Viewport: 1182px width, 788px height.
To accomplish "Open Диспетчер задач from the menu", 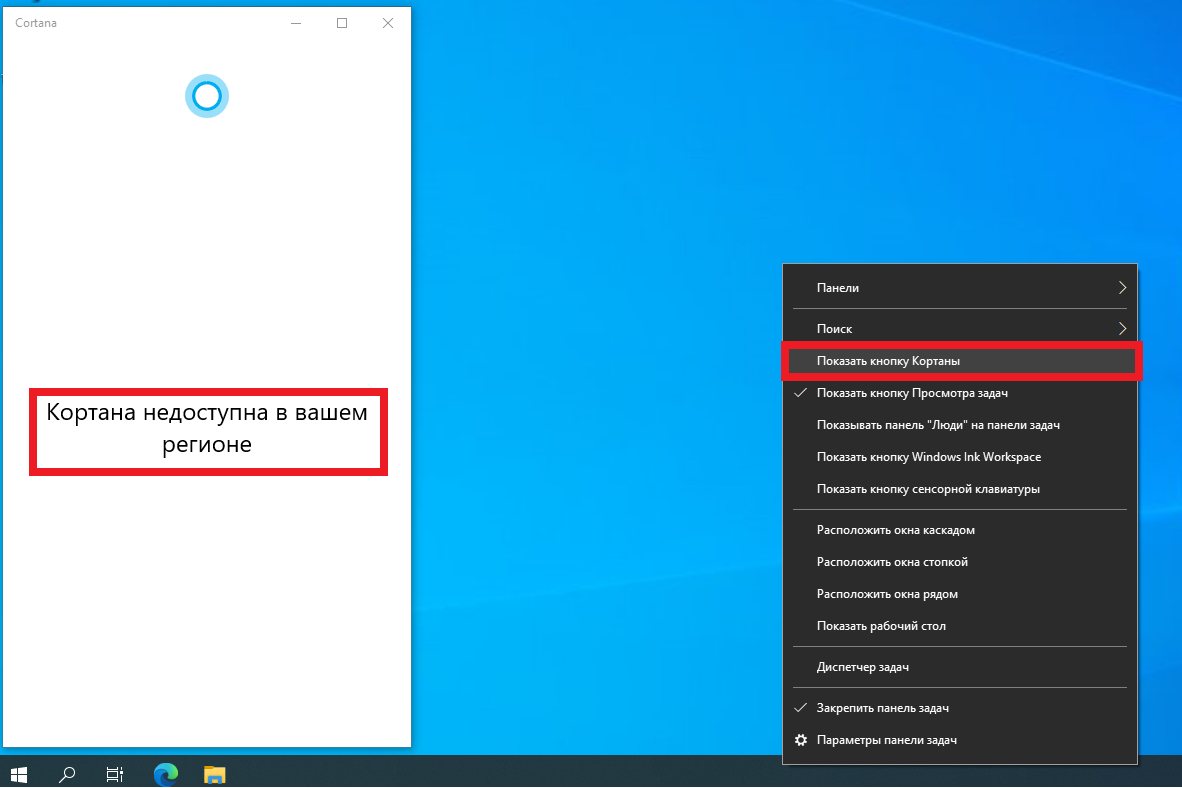I will click(960, 667).
